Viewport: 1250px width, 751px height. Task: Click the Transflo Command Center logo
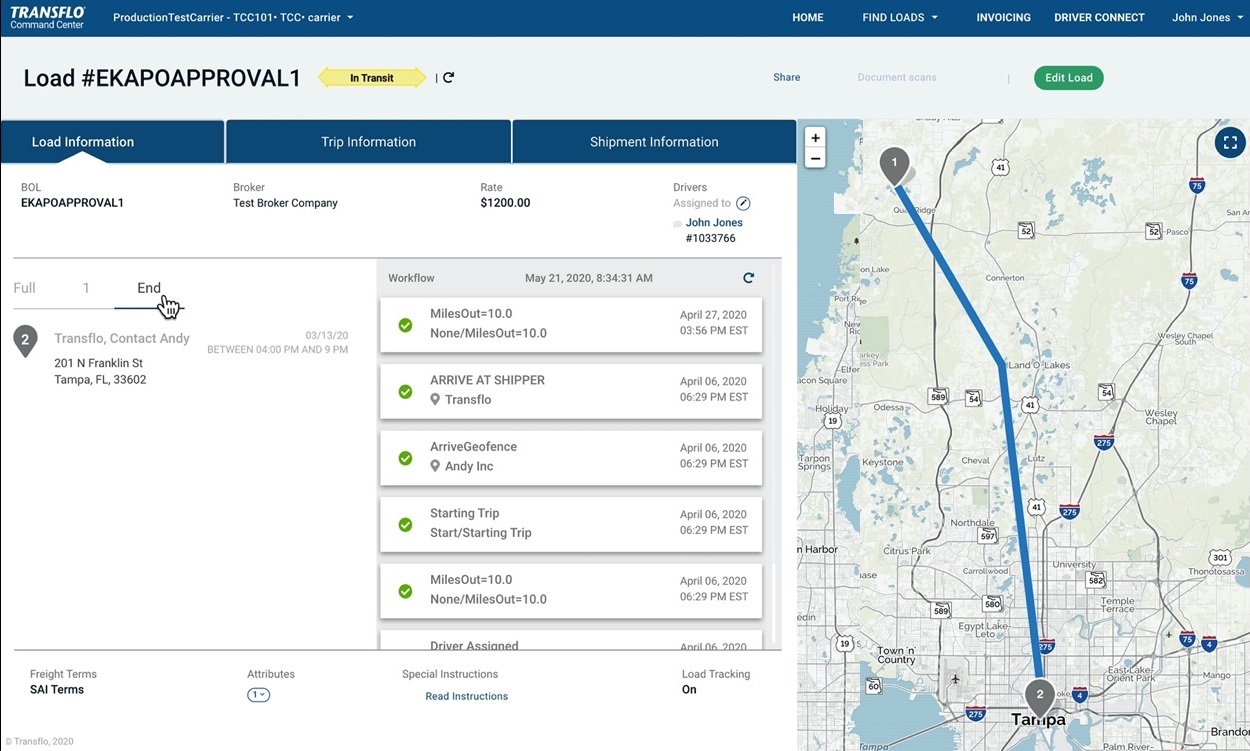pos(48,17)
